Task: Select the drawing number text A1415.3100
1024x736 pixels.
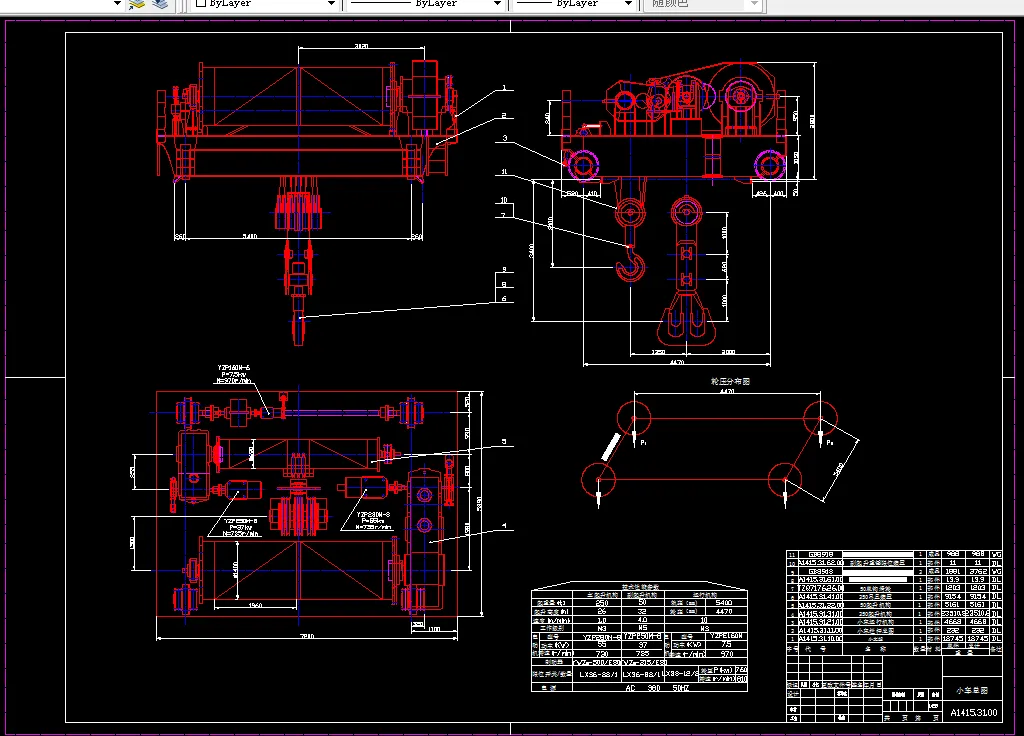Action: pyautogui.click(x=974, y=712)
